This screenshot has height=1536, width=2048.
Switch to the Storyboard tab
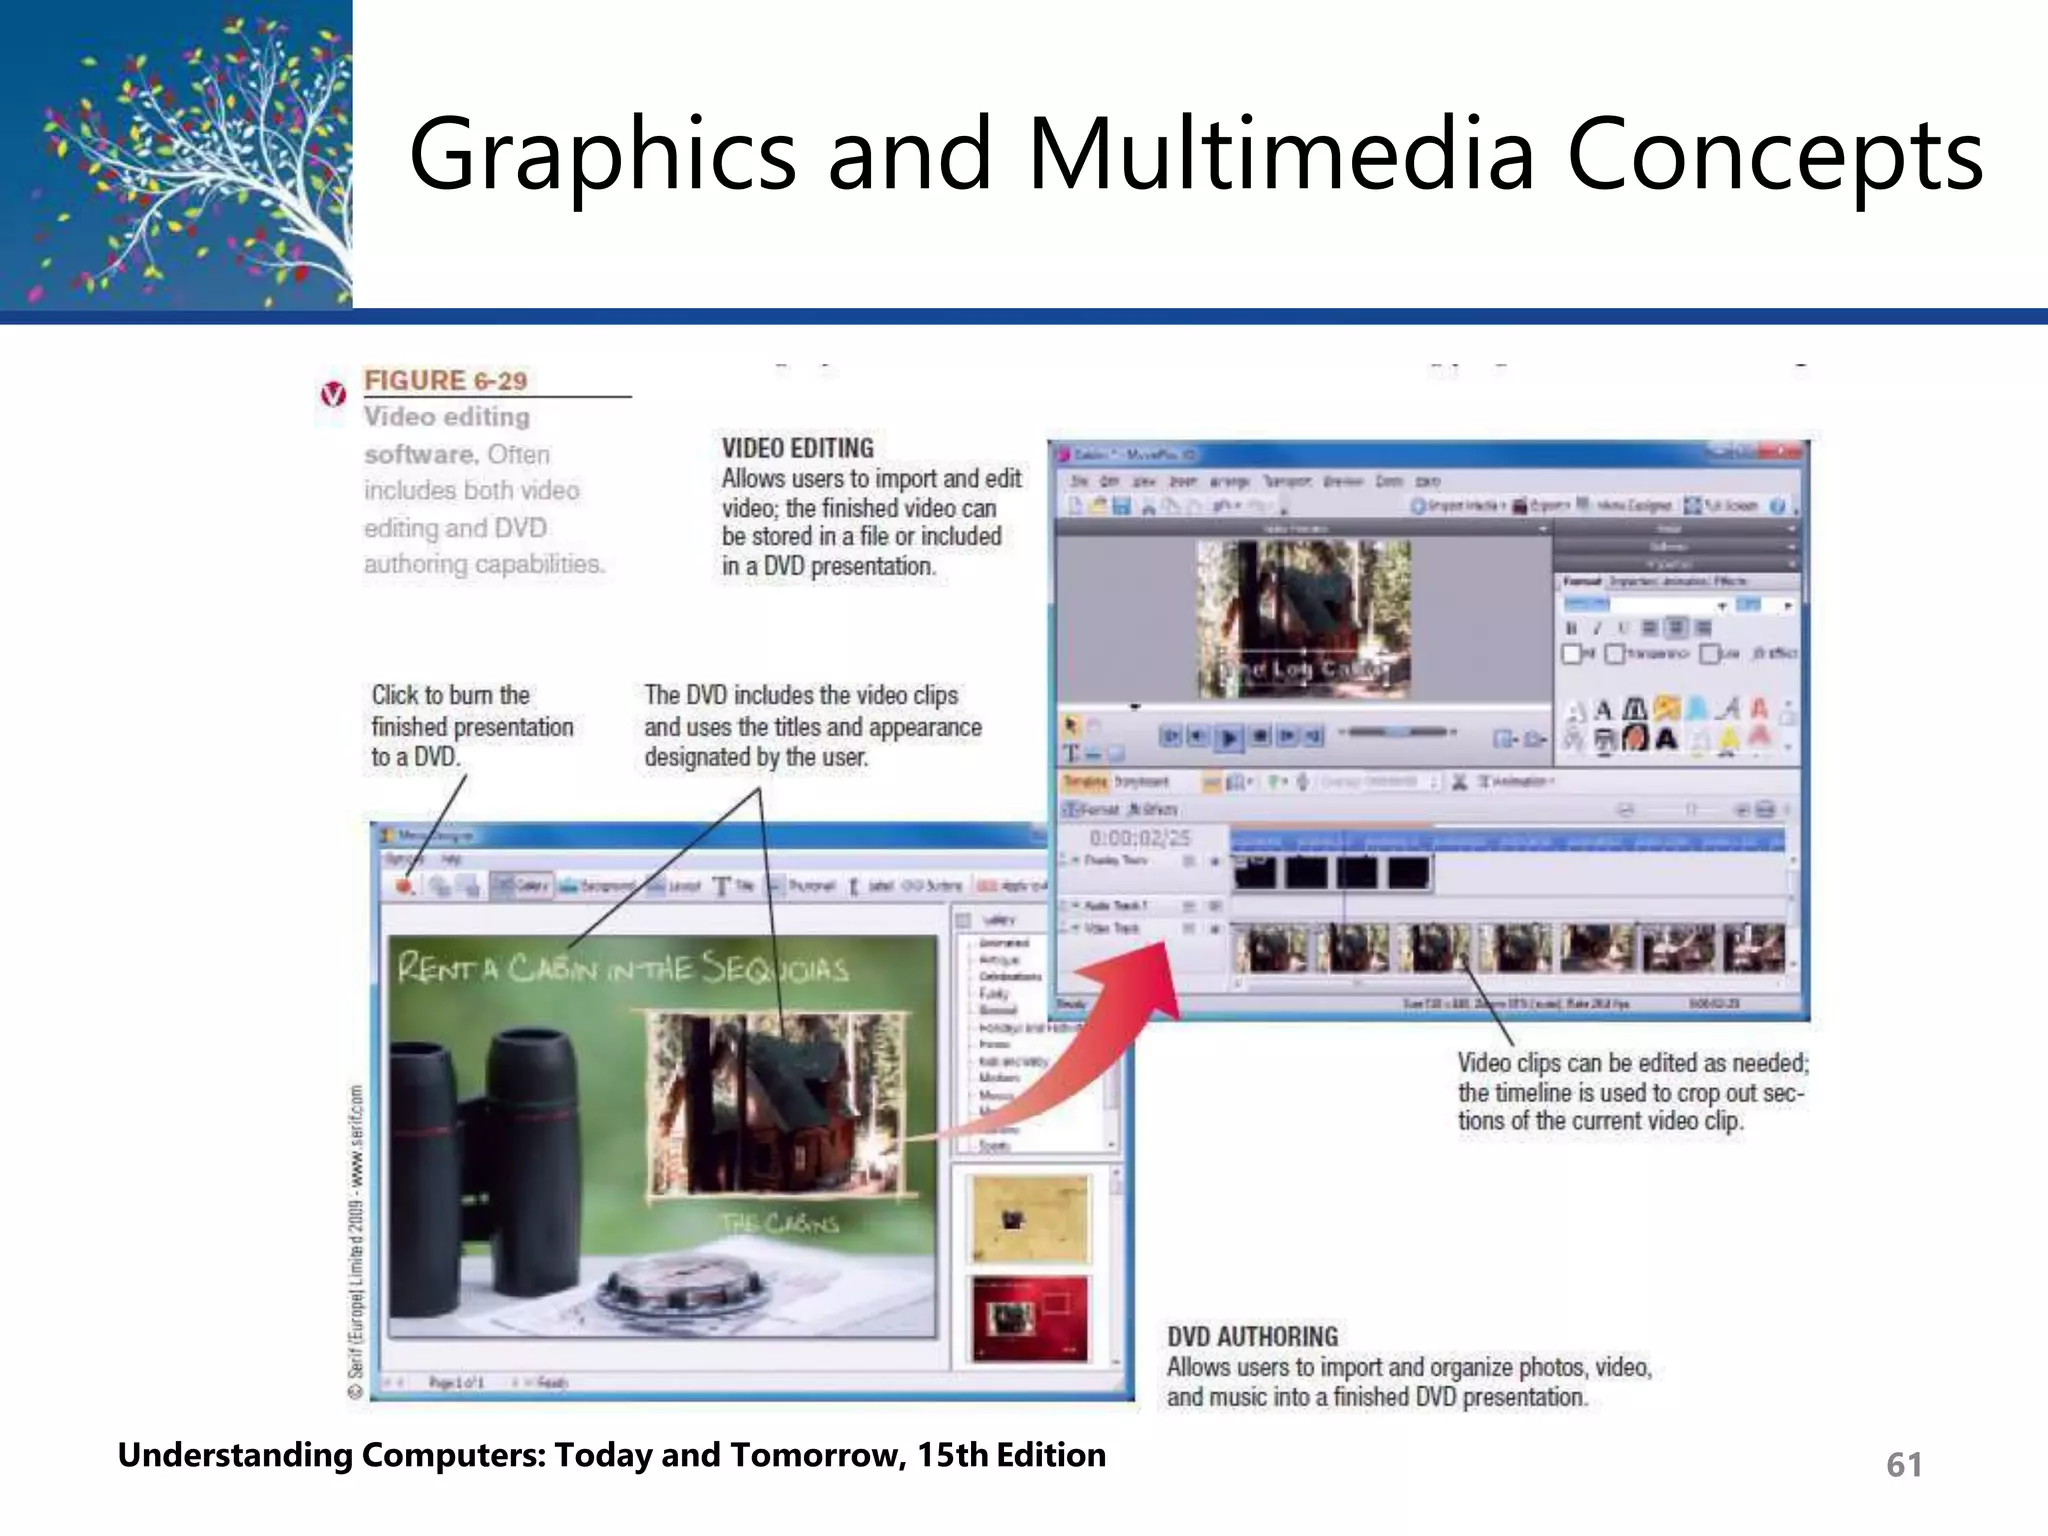pos(1141,781)
